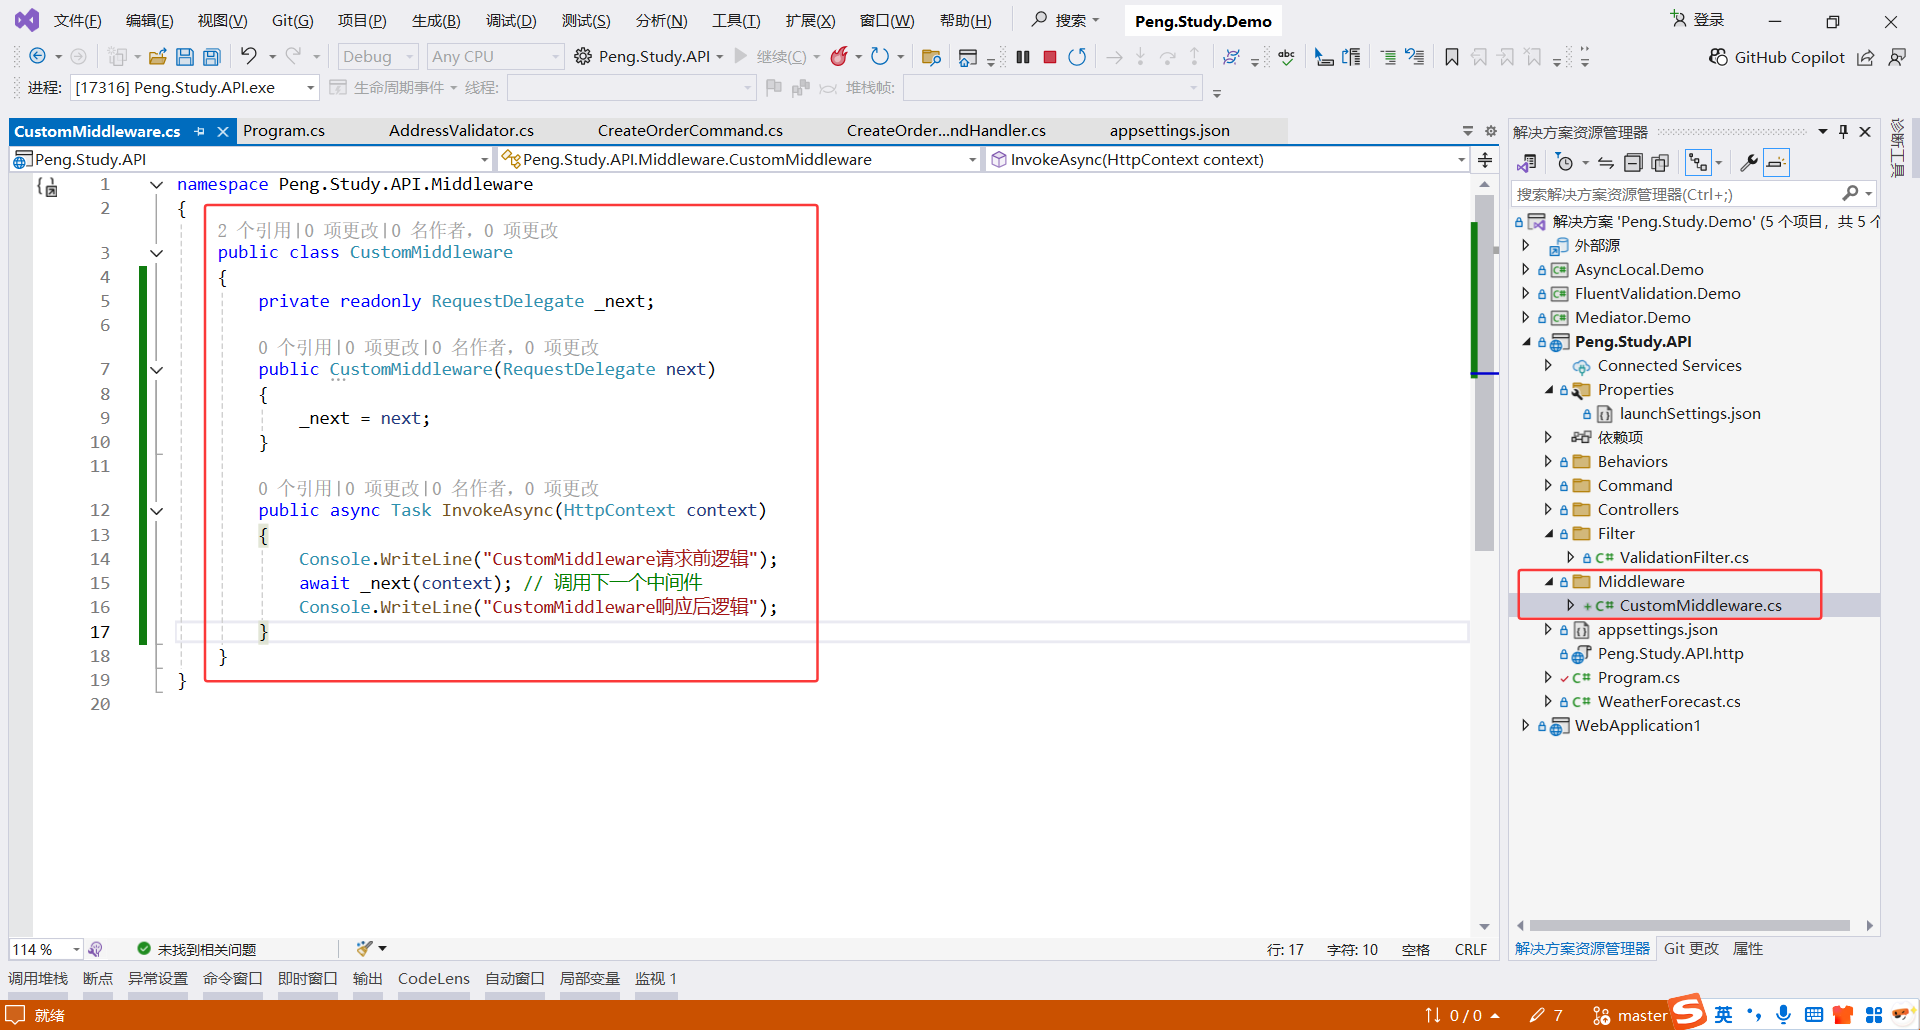Open the 调试(D) menu
The height and width of the screenshot is (1030, 1920).
(x=511, y=21)
